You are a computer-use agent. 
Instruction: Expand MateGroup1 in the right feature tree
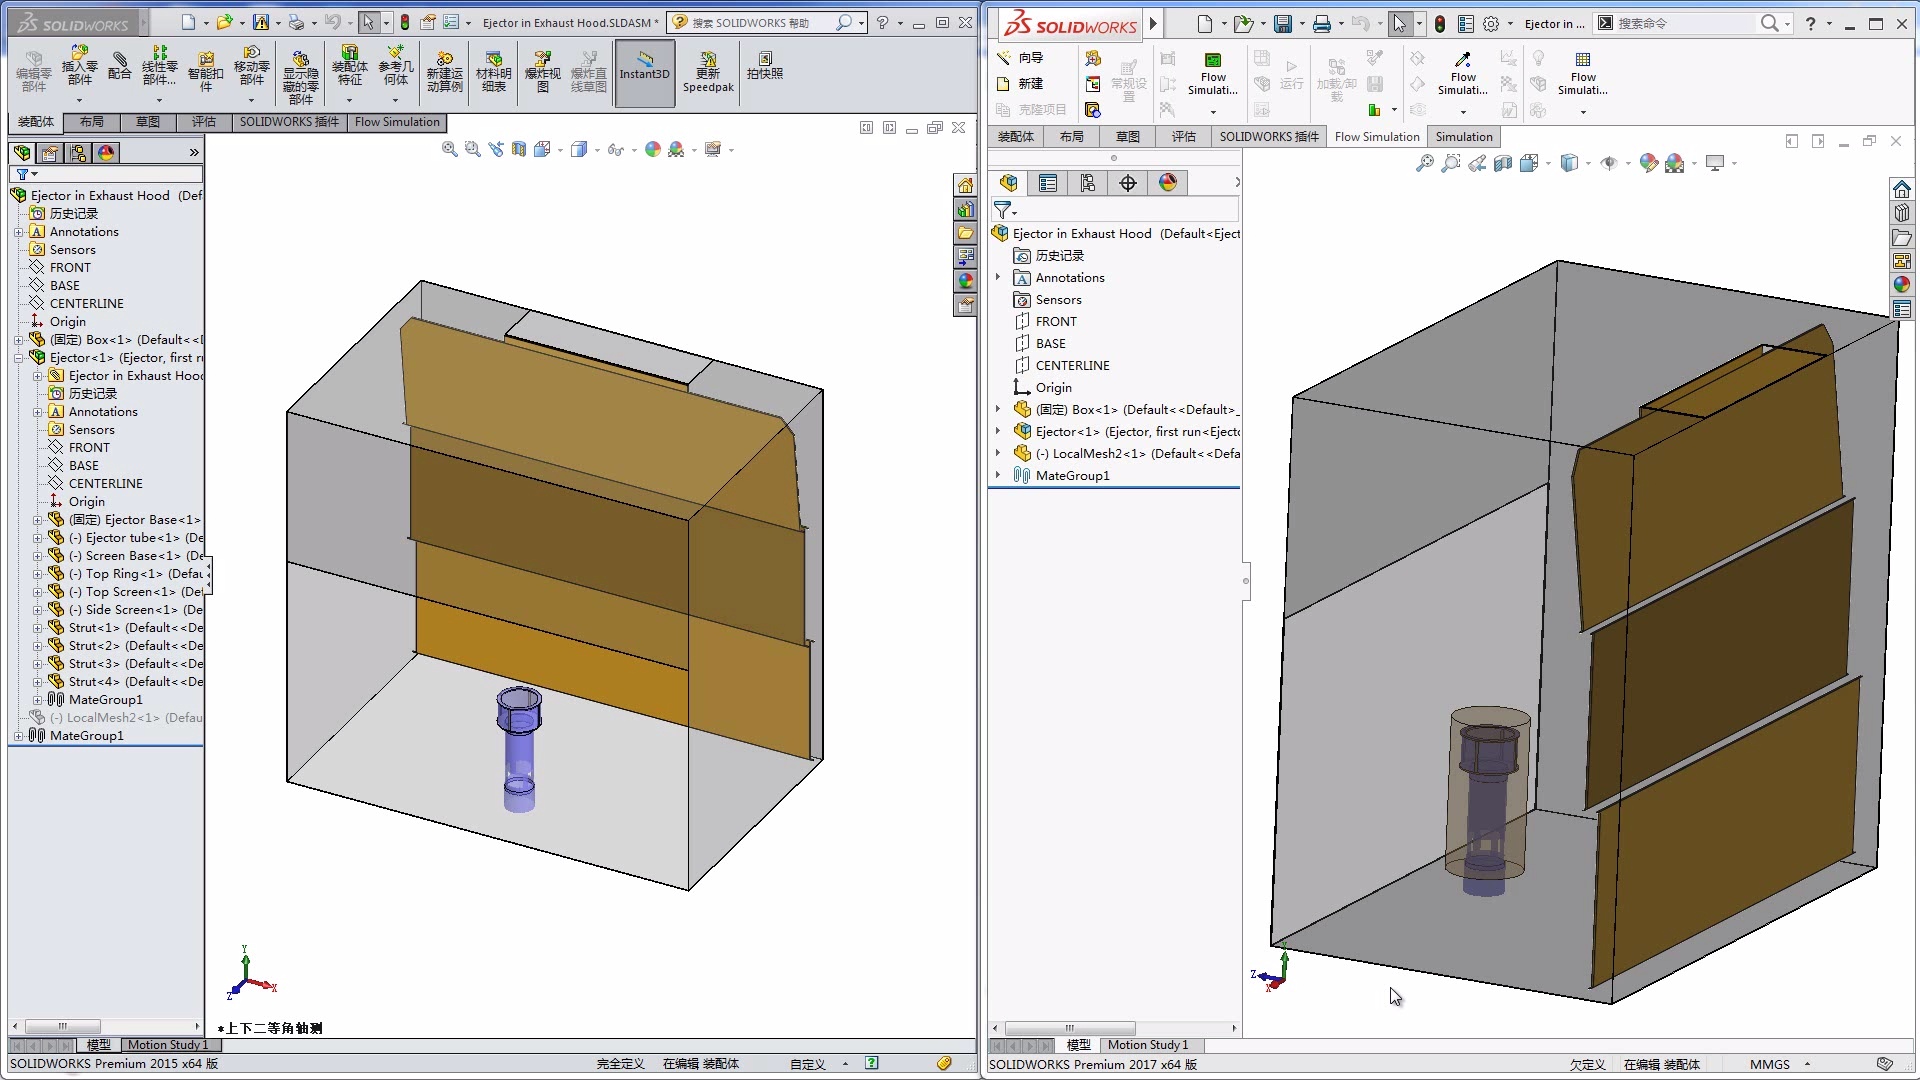999,475
